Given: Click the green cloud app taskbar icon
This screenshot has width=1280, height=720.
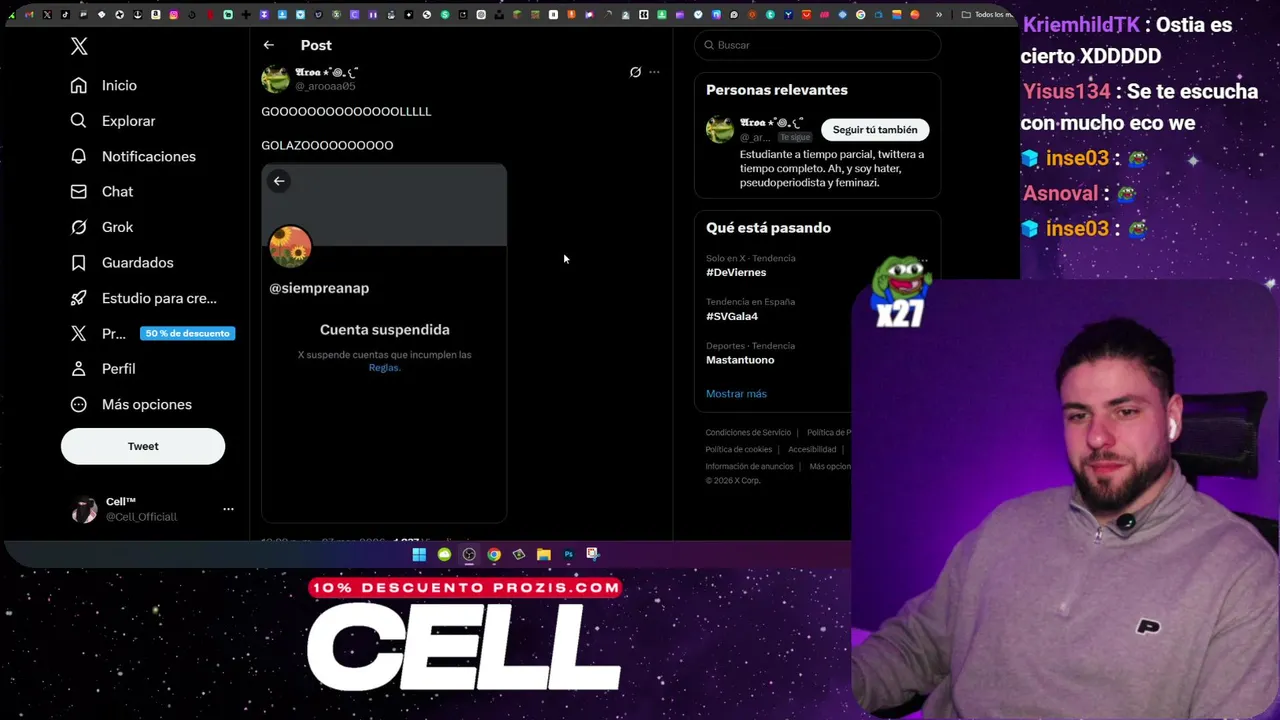Looking at the screenshot, I should pyautogui.click(x=444, y=554).
